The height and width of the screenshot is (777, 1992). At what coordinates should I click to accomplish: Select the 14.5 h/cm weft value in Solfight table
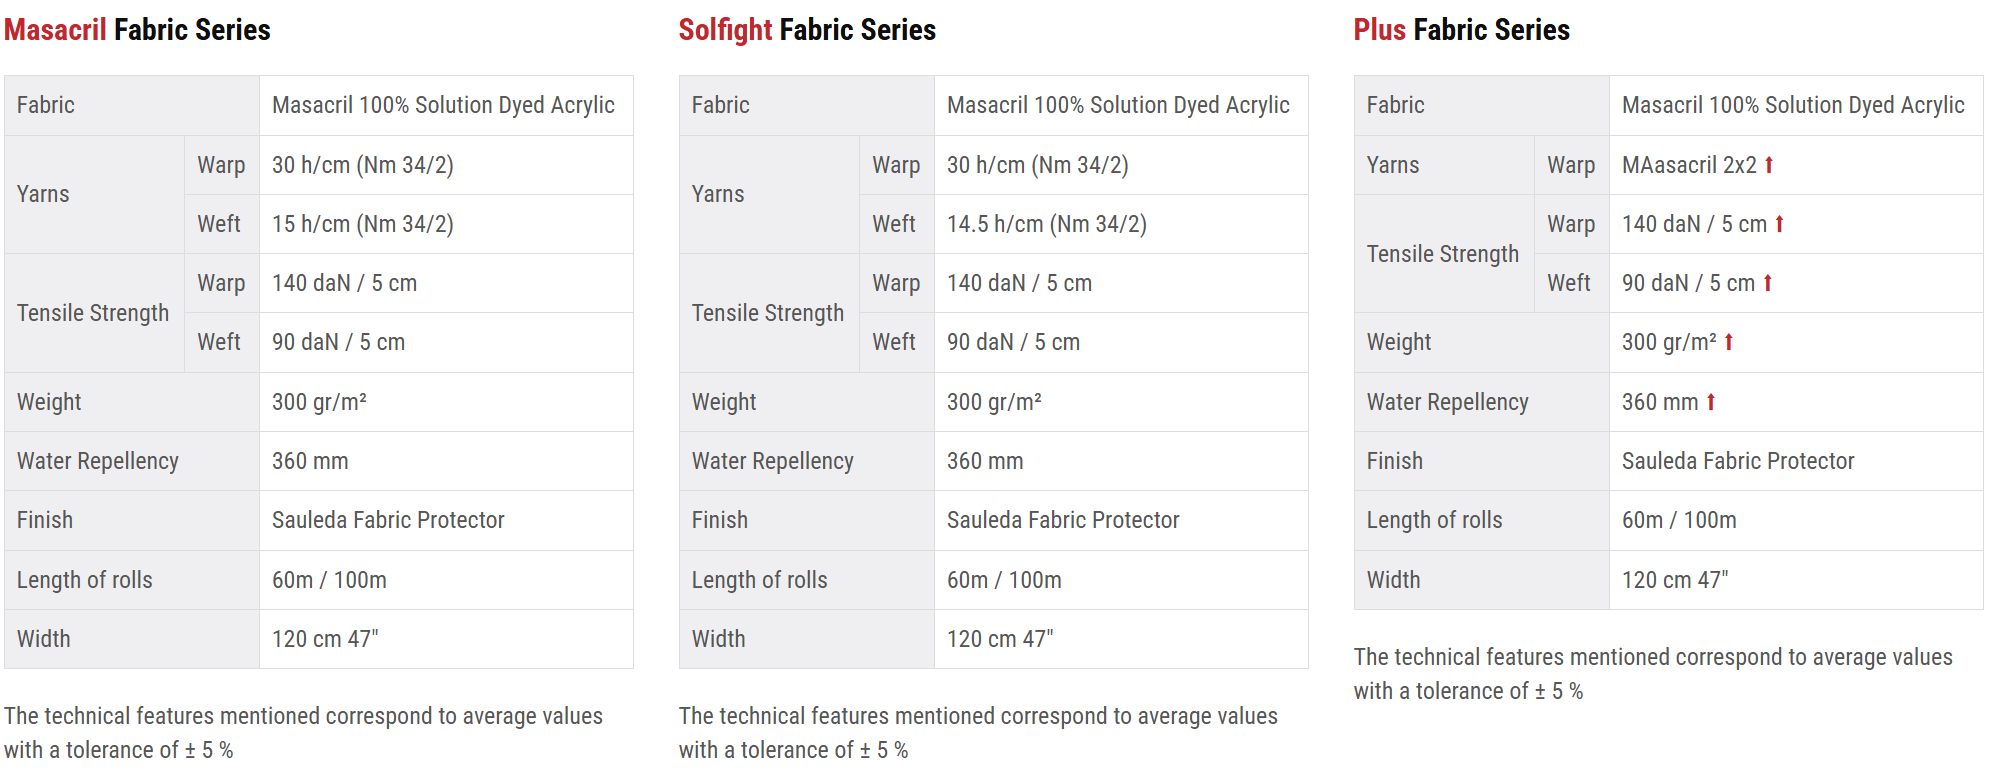click(1046, 224)
